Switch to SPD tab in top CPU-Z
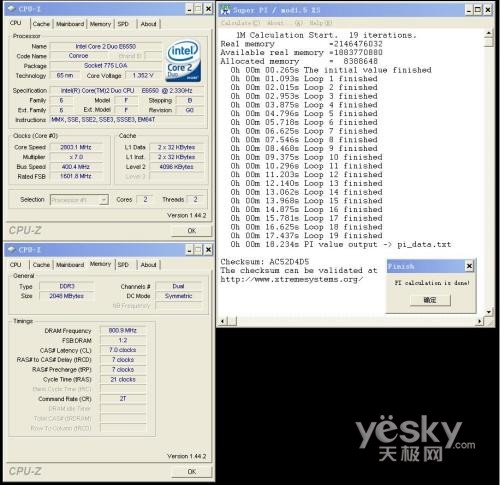The width and height of the screenshot is (500, 485). pyautogui.click(x=123, y=24)
